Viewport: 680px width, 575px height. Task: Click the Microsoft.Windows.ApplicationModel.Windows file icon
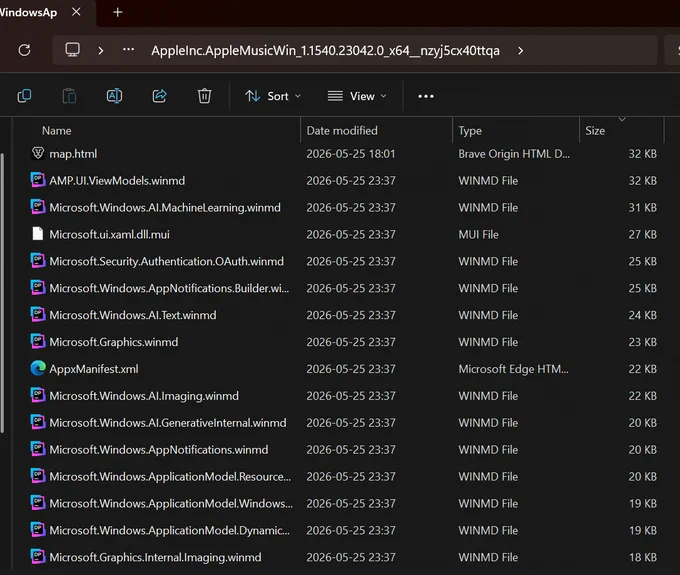tap(38, 503)
